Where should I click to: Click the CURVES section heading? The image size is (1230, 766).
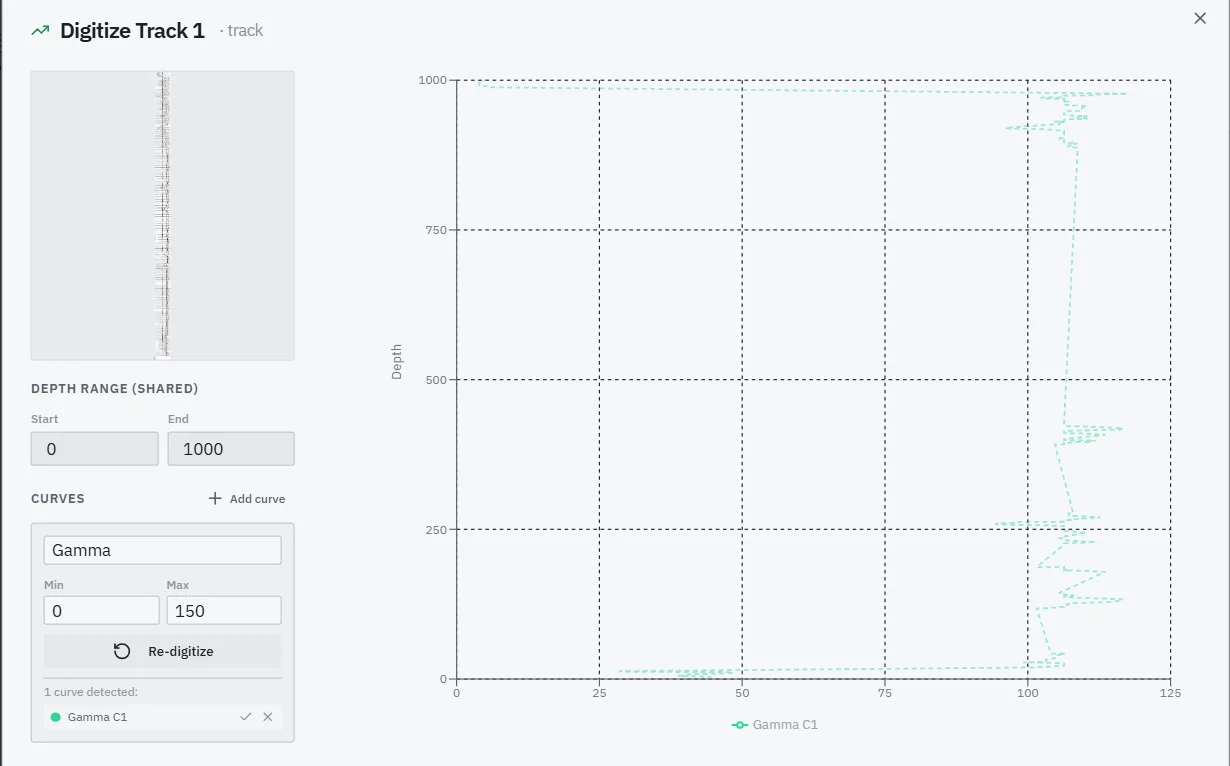pyautogui.click(x=58, y=498)
